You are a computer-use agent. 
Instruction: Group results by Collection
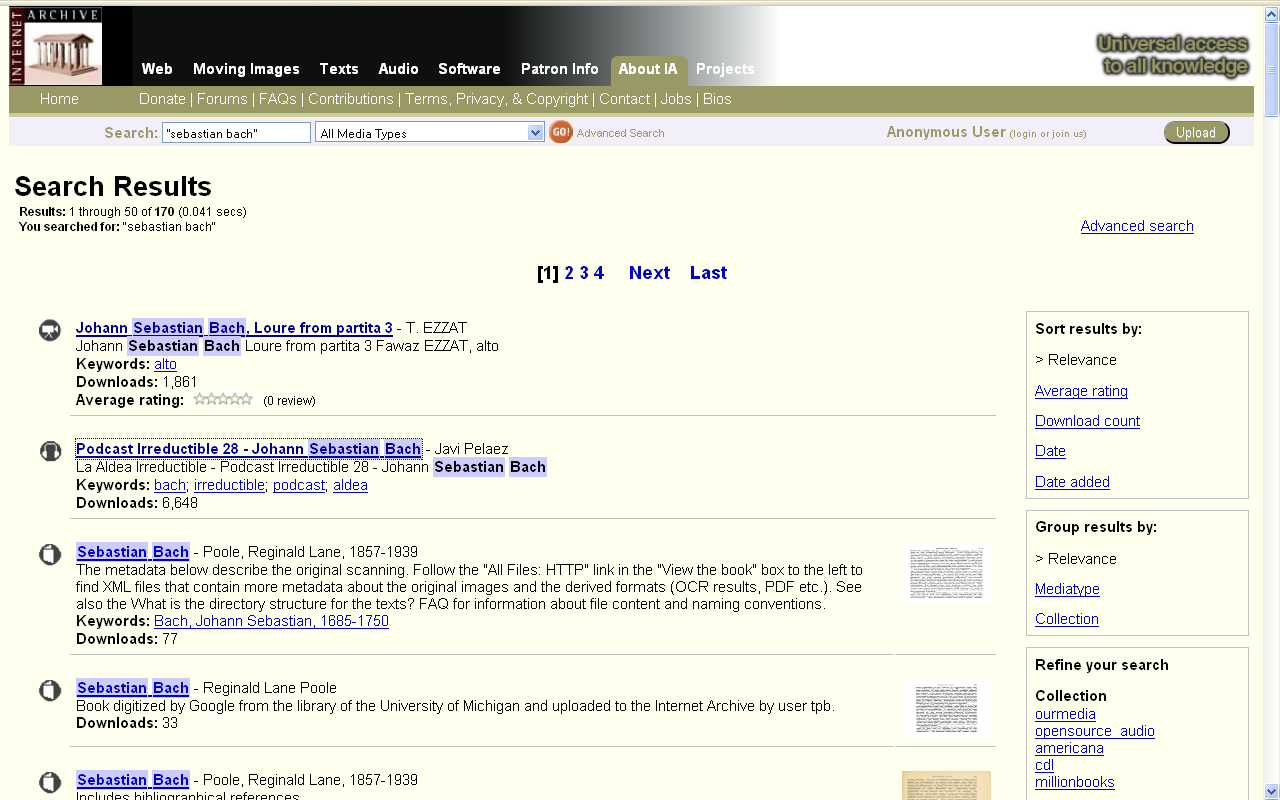[x=1067, y=619]
